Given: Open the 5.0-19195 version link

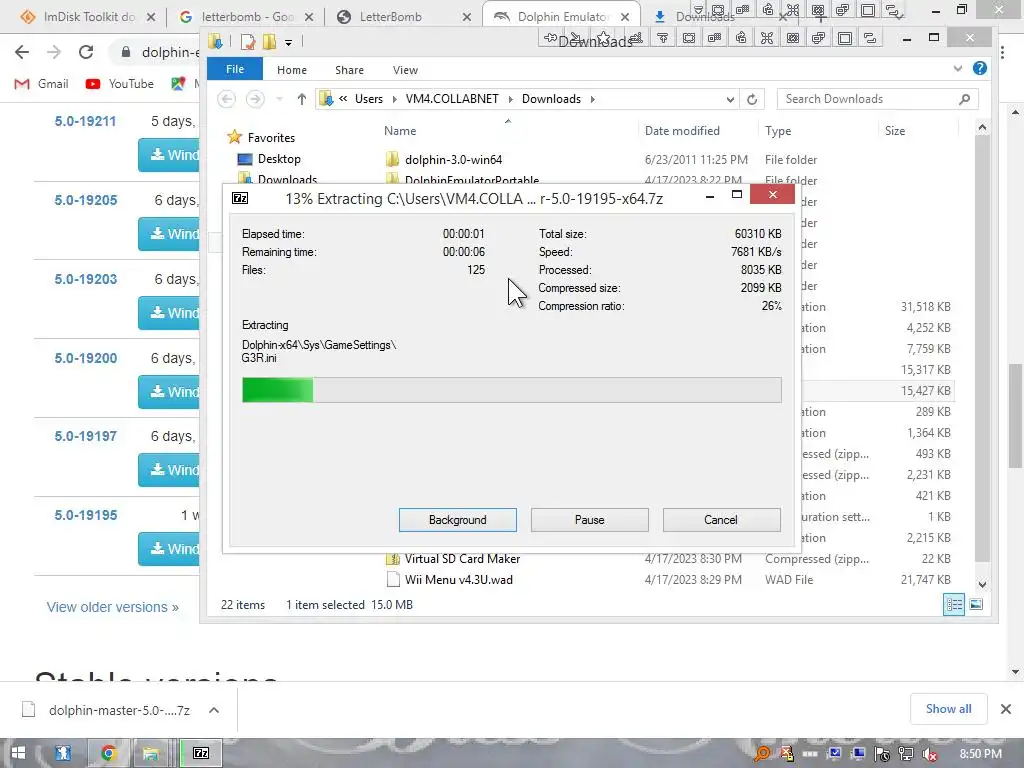Looking at the screenshot, I should [x=86, y=515].
